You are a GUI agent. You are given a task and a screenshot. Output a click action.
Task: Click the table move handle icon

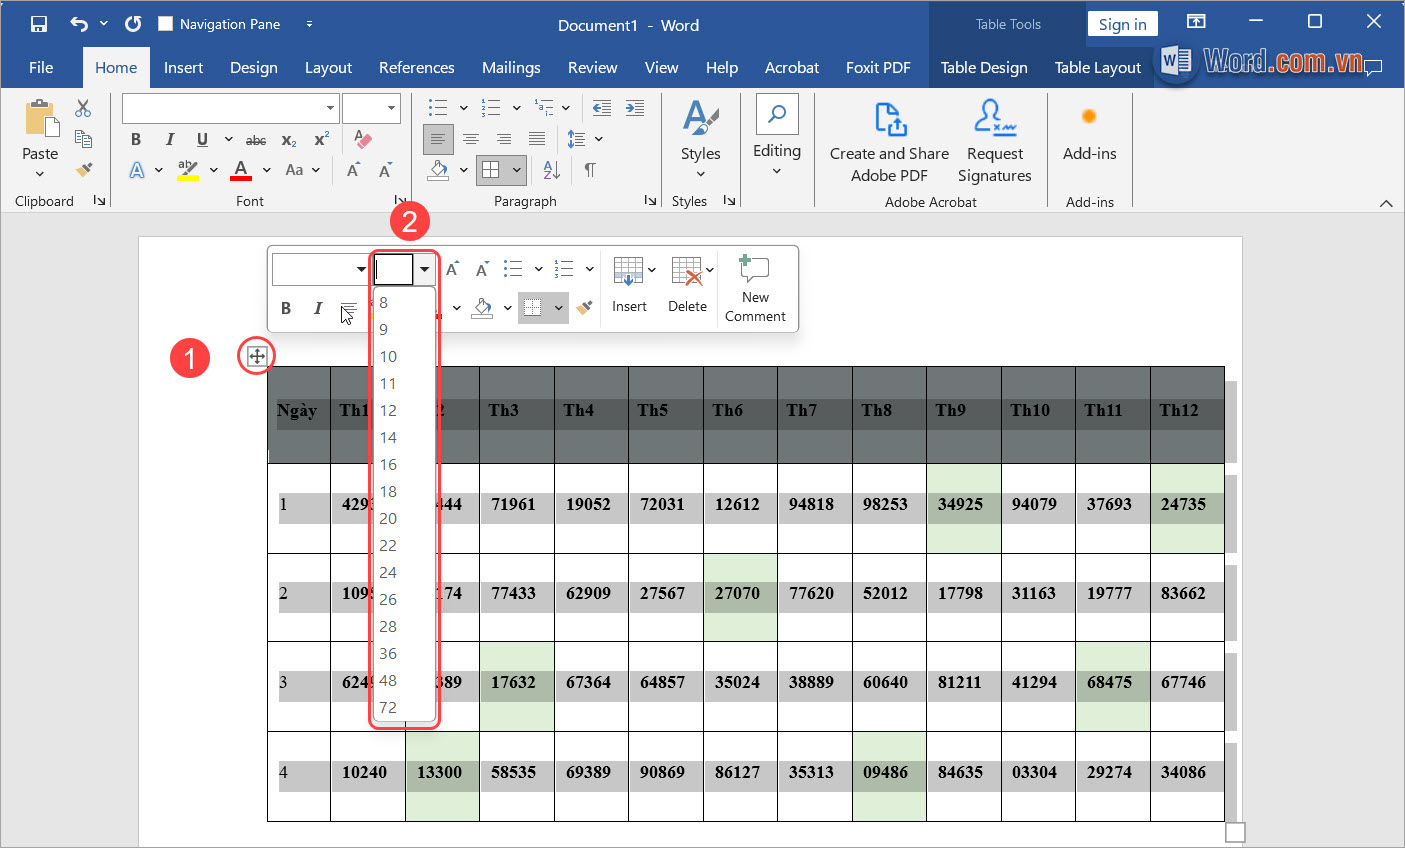click(257, 356)
